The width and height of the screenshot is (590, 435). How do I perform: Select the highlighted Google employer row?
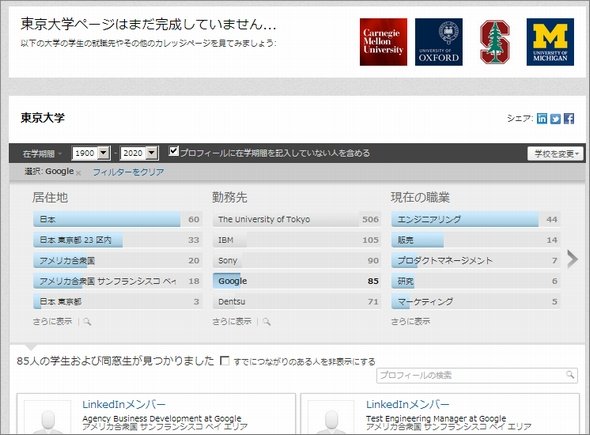[x=297, y=281]
